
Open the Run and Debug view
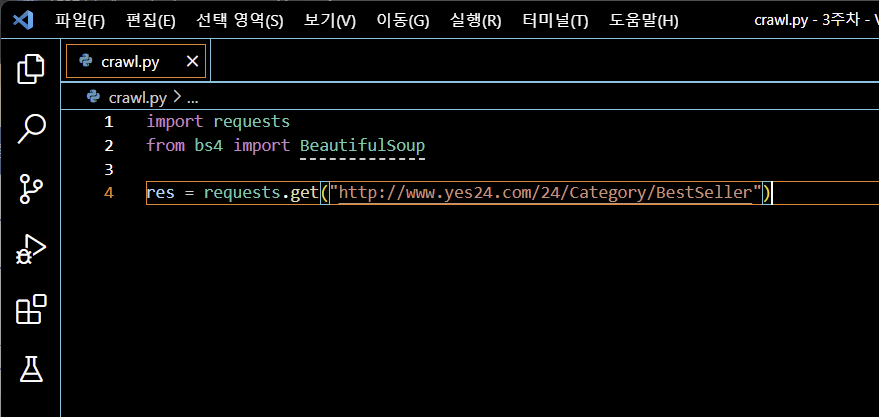[30, 249]
